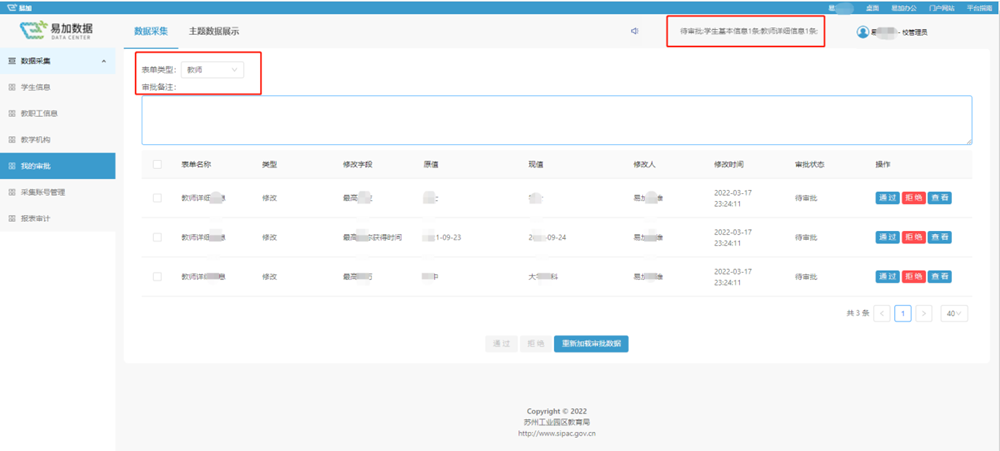Toggle the select-all checkbox in table header
This screenshot has height=451, width=1000.
pyautogui.click(x=158, y=165)
